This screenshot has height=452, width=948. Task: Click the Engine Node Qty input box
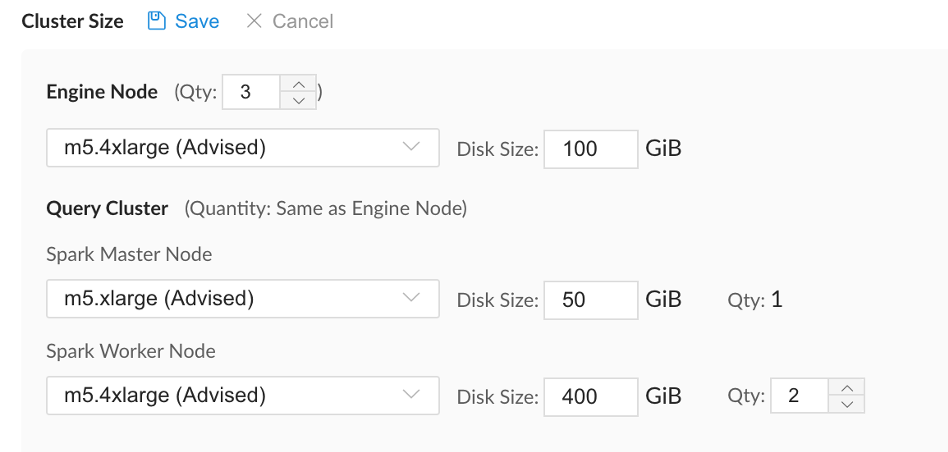coord(252,92)
